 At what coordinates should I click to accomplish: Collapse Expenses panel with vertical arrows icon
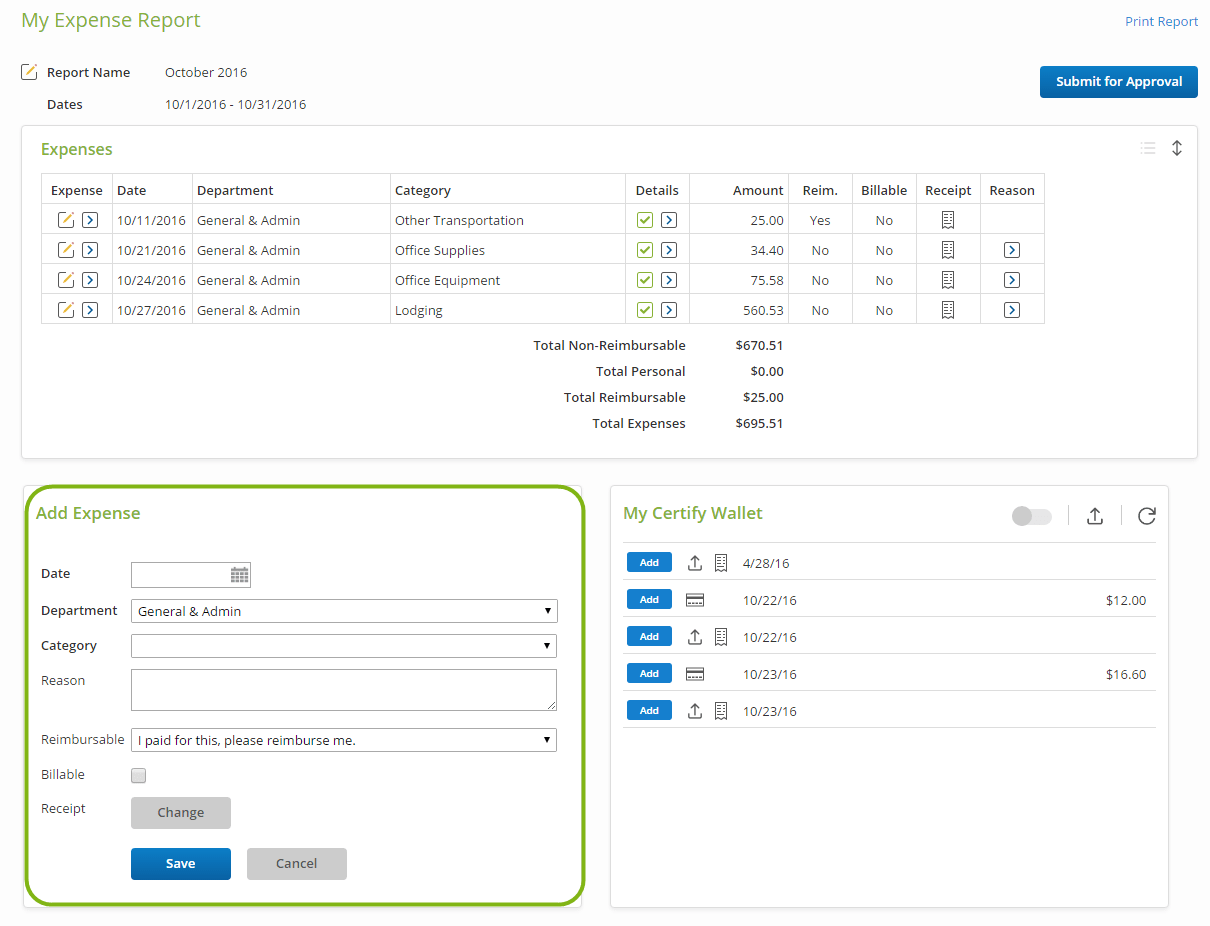pyautogui.click(x=1177, y=148)
